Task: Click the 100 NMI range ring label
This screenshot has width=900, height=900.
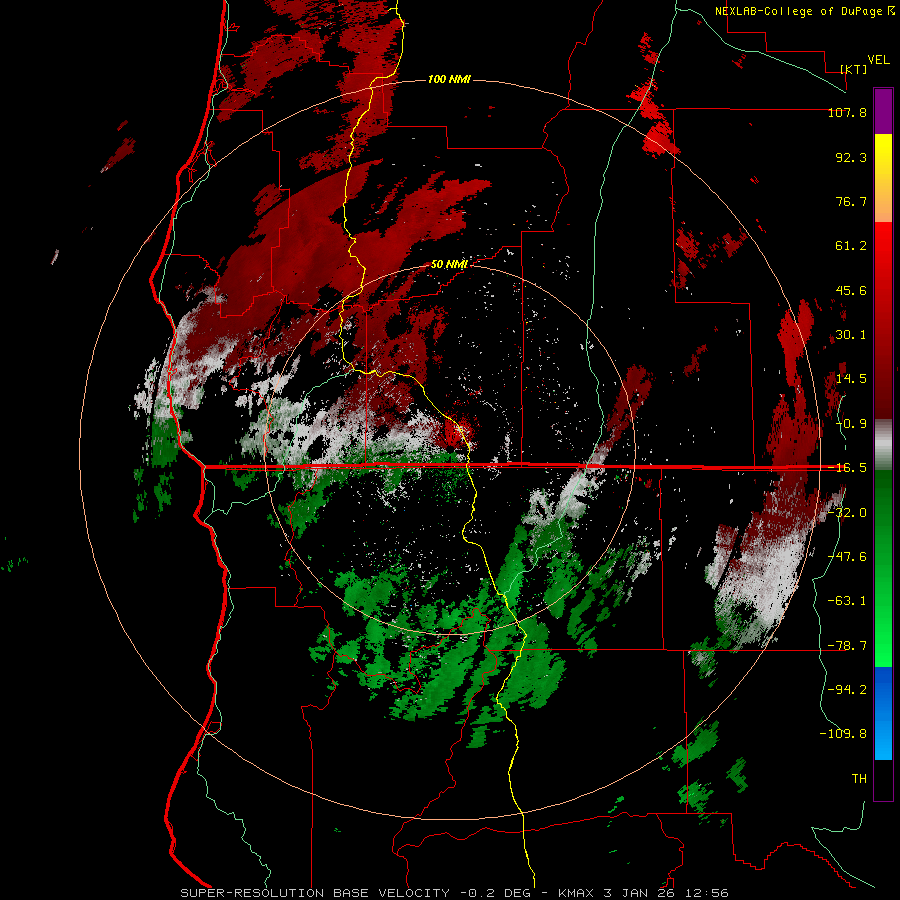Action: click(x=449, y=79)
